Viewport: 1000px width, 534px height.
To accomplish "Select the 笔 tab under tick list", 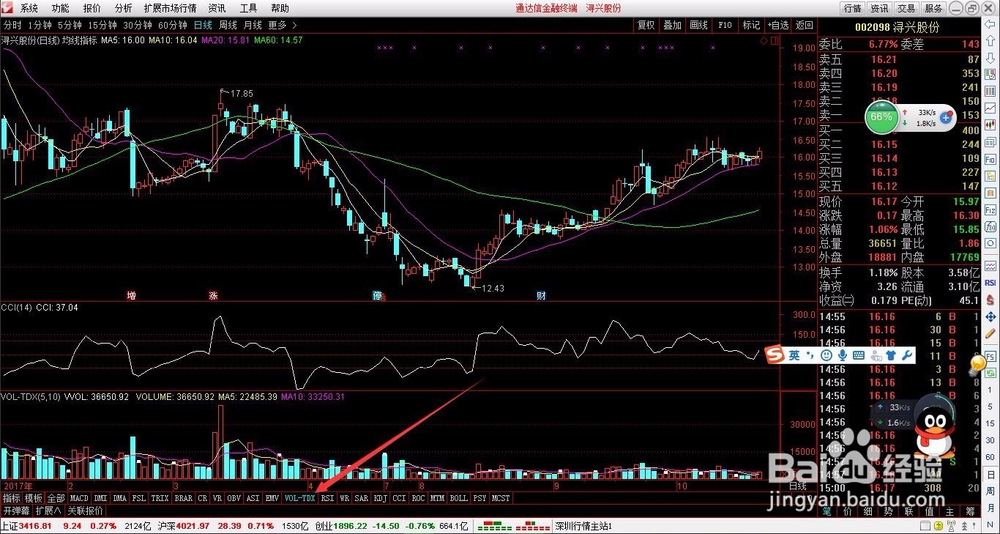I will (x=827, y=512).
